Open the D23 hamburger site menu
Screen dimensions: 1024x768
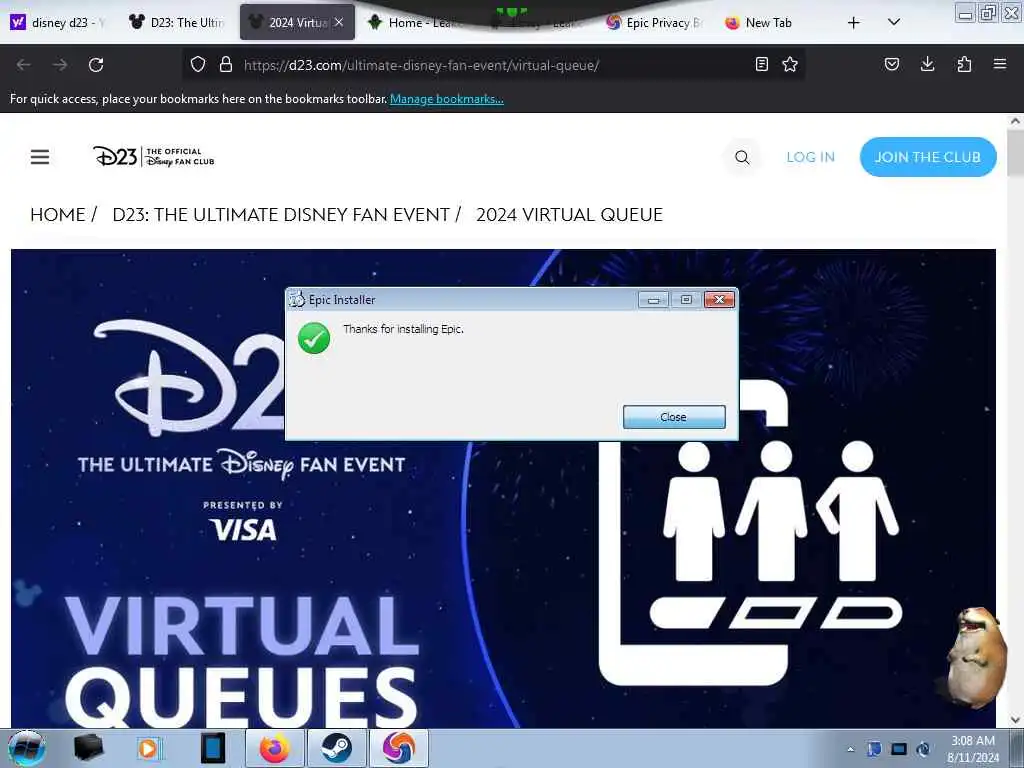click(x=40, y=157)
